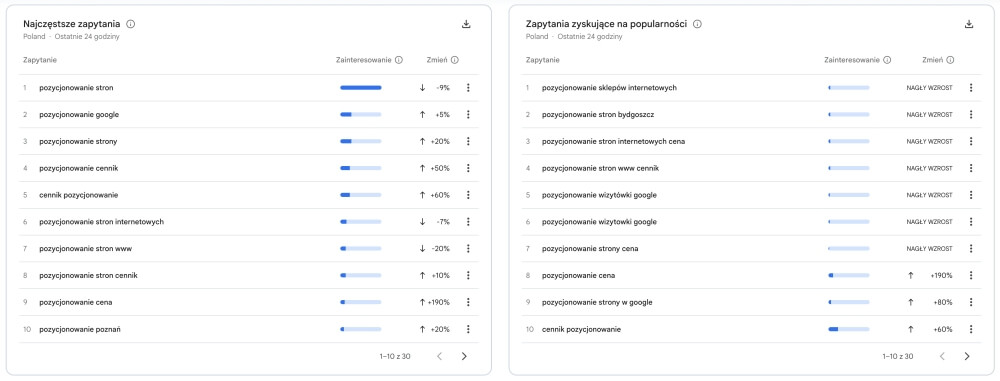This screenshot has height=381, width=1000.
Task: Open three-dot menu for pozycjonowanie stron www
Action: (468, 249)
